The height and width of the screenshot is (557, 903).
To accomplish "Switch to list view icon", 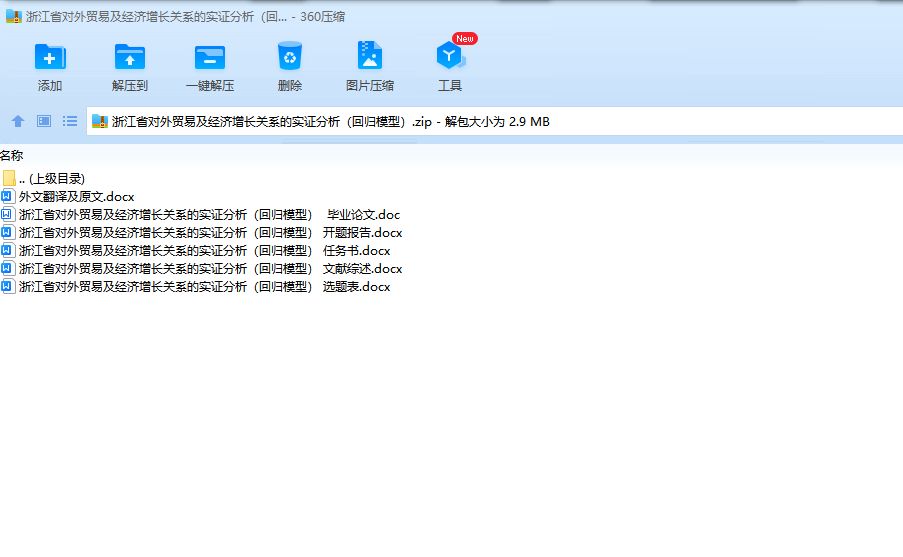I will [x=70, y=121].
